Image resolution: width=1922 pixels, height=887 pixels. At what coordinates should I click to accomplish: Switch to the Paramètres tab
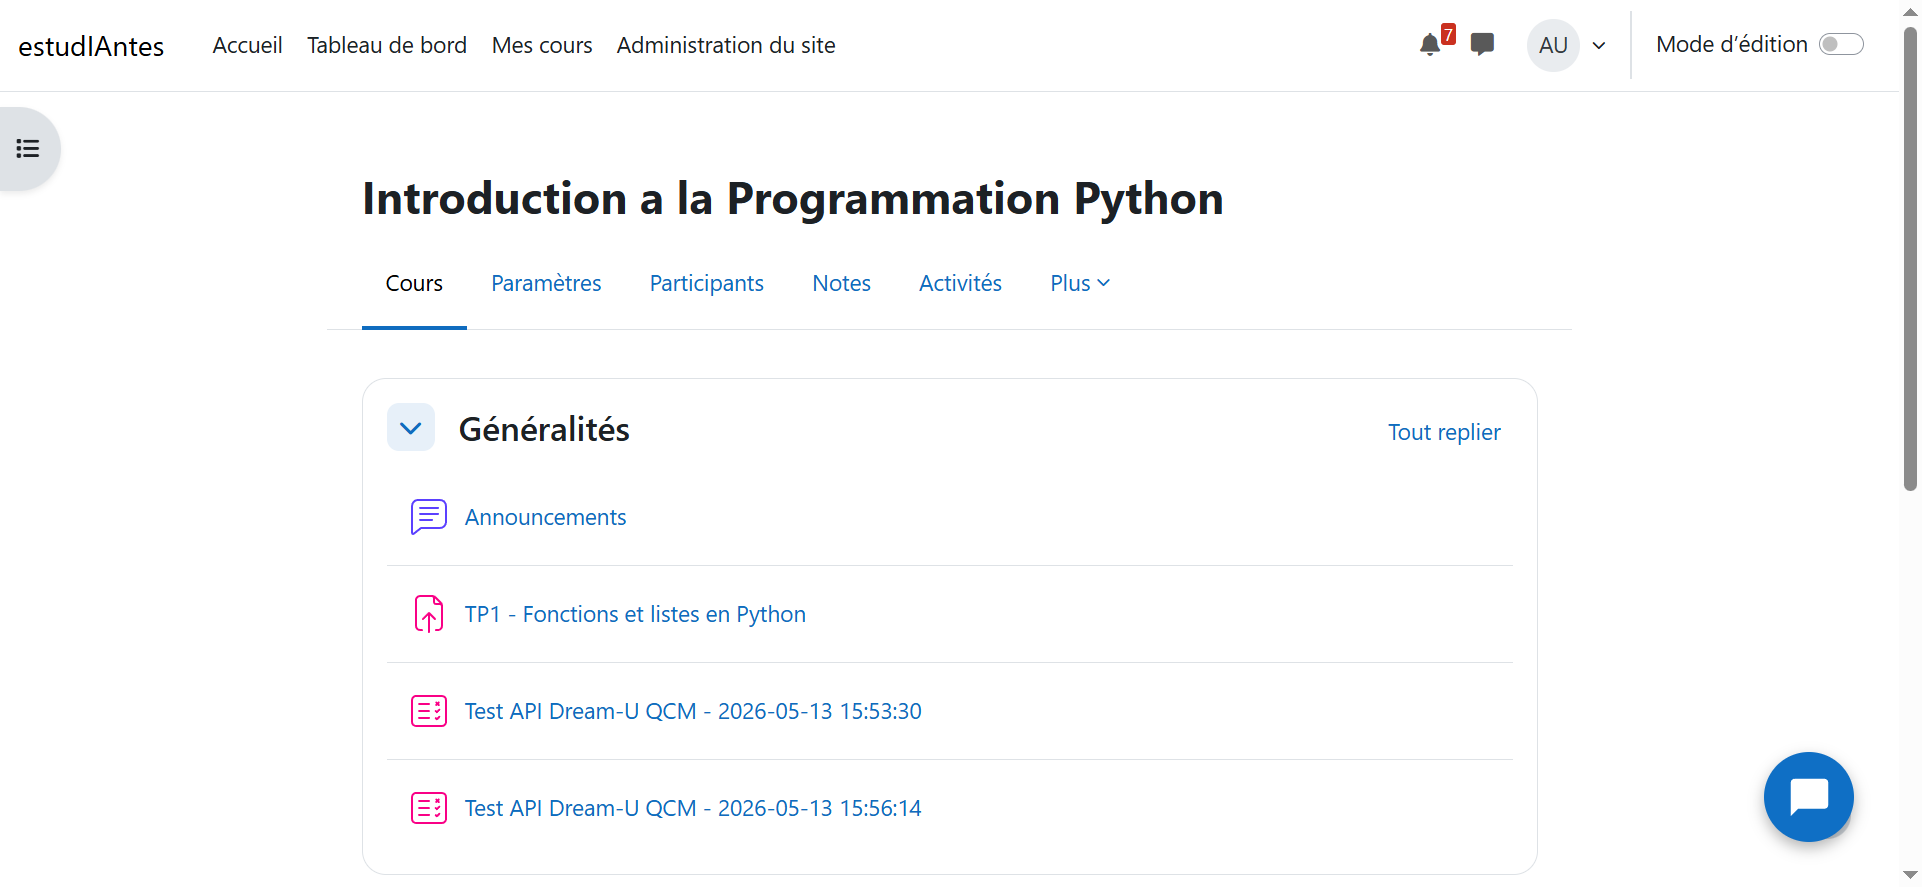tap(546, 283)
